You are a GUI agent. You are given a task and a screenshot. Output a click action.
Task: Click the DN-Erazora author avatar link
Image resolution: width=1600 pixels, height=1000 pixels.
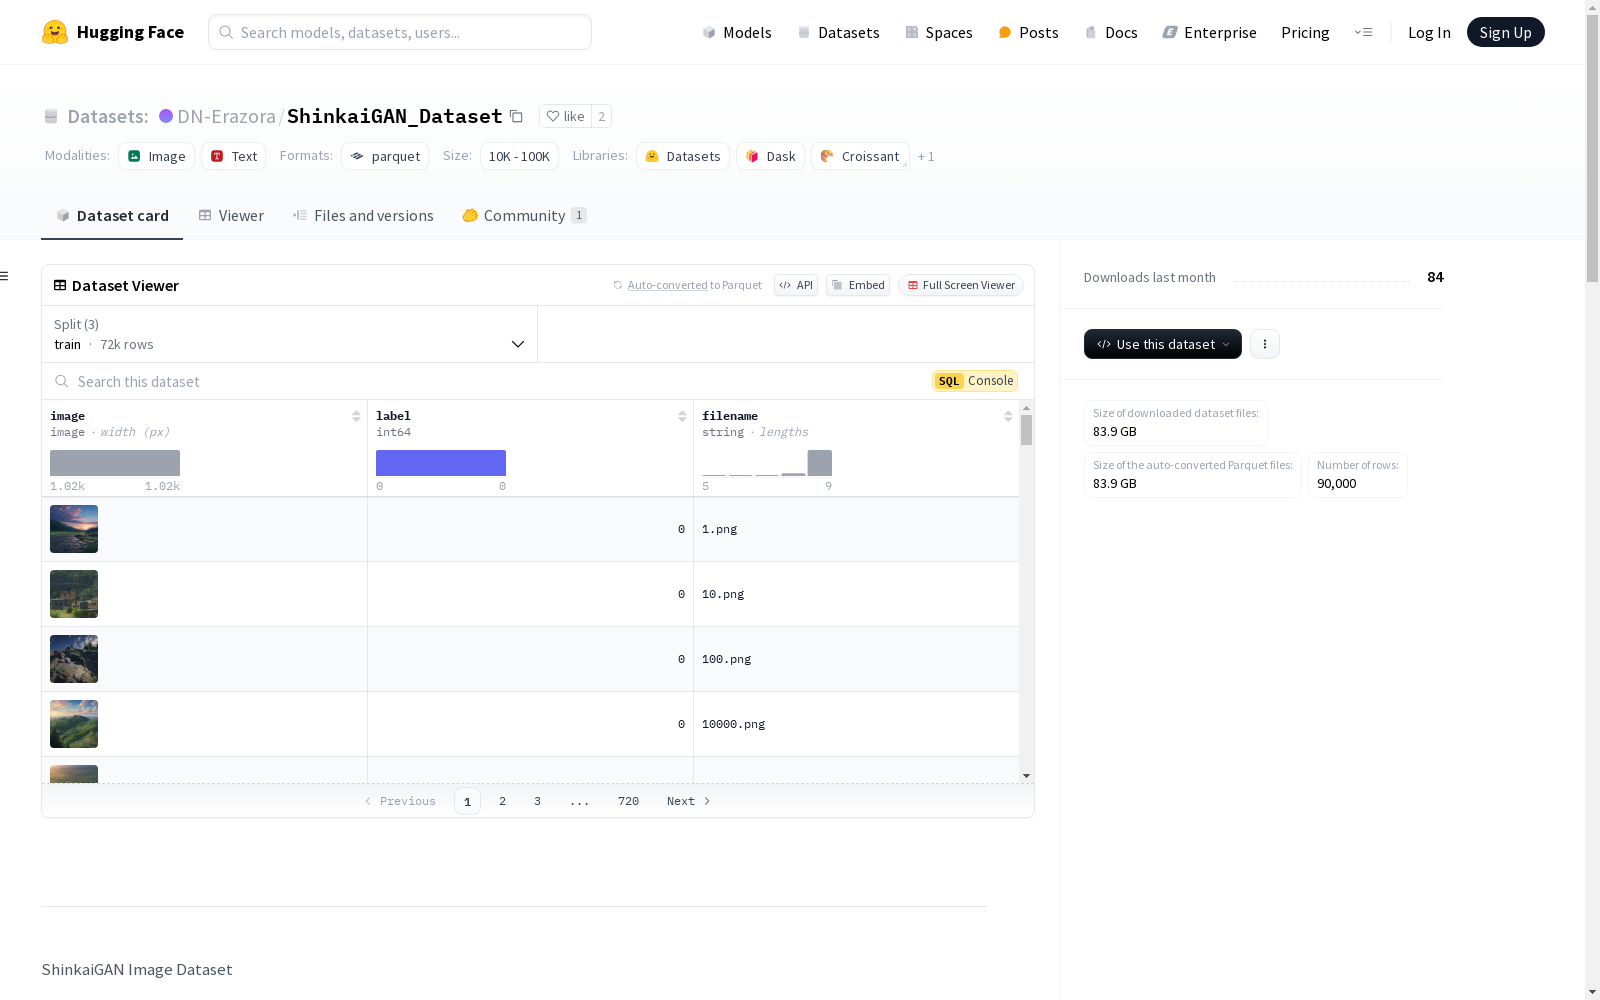[166, 116]
